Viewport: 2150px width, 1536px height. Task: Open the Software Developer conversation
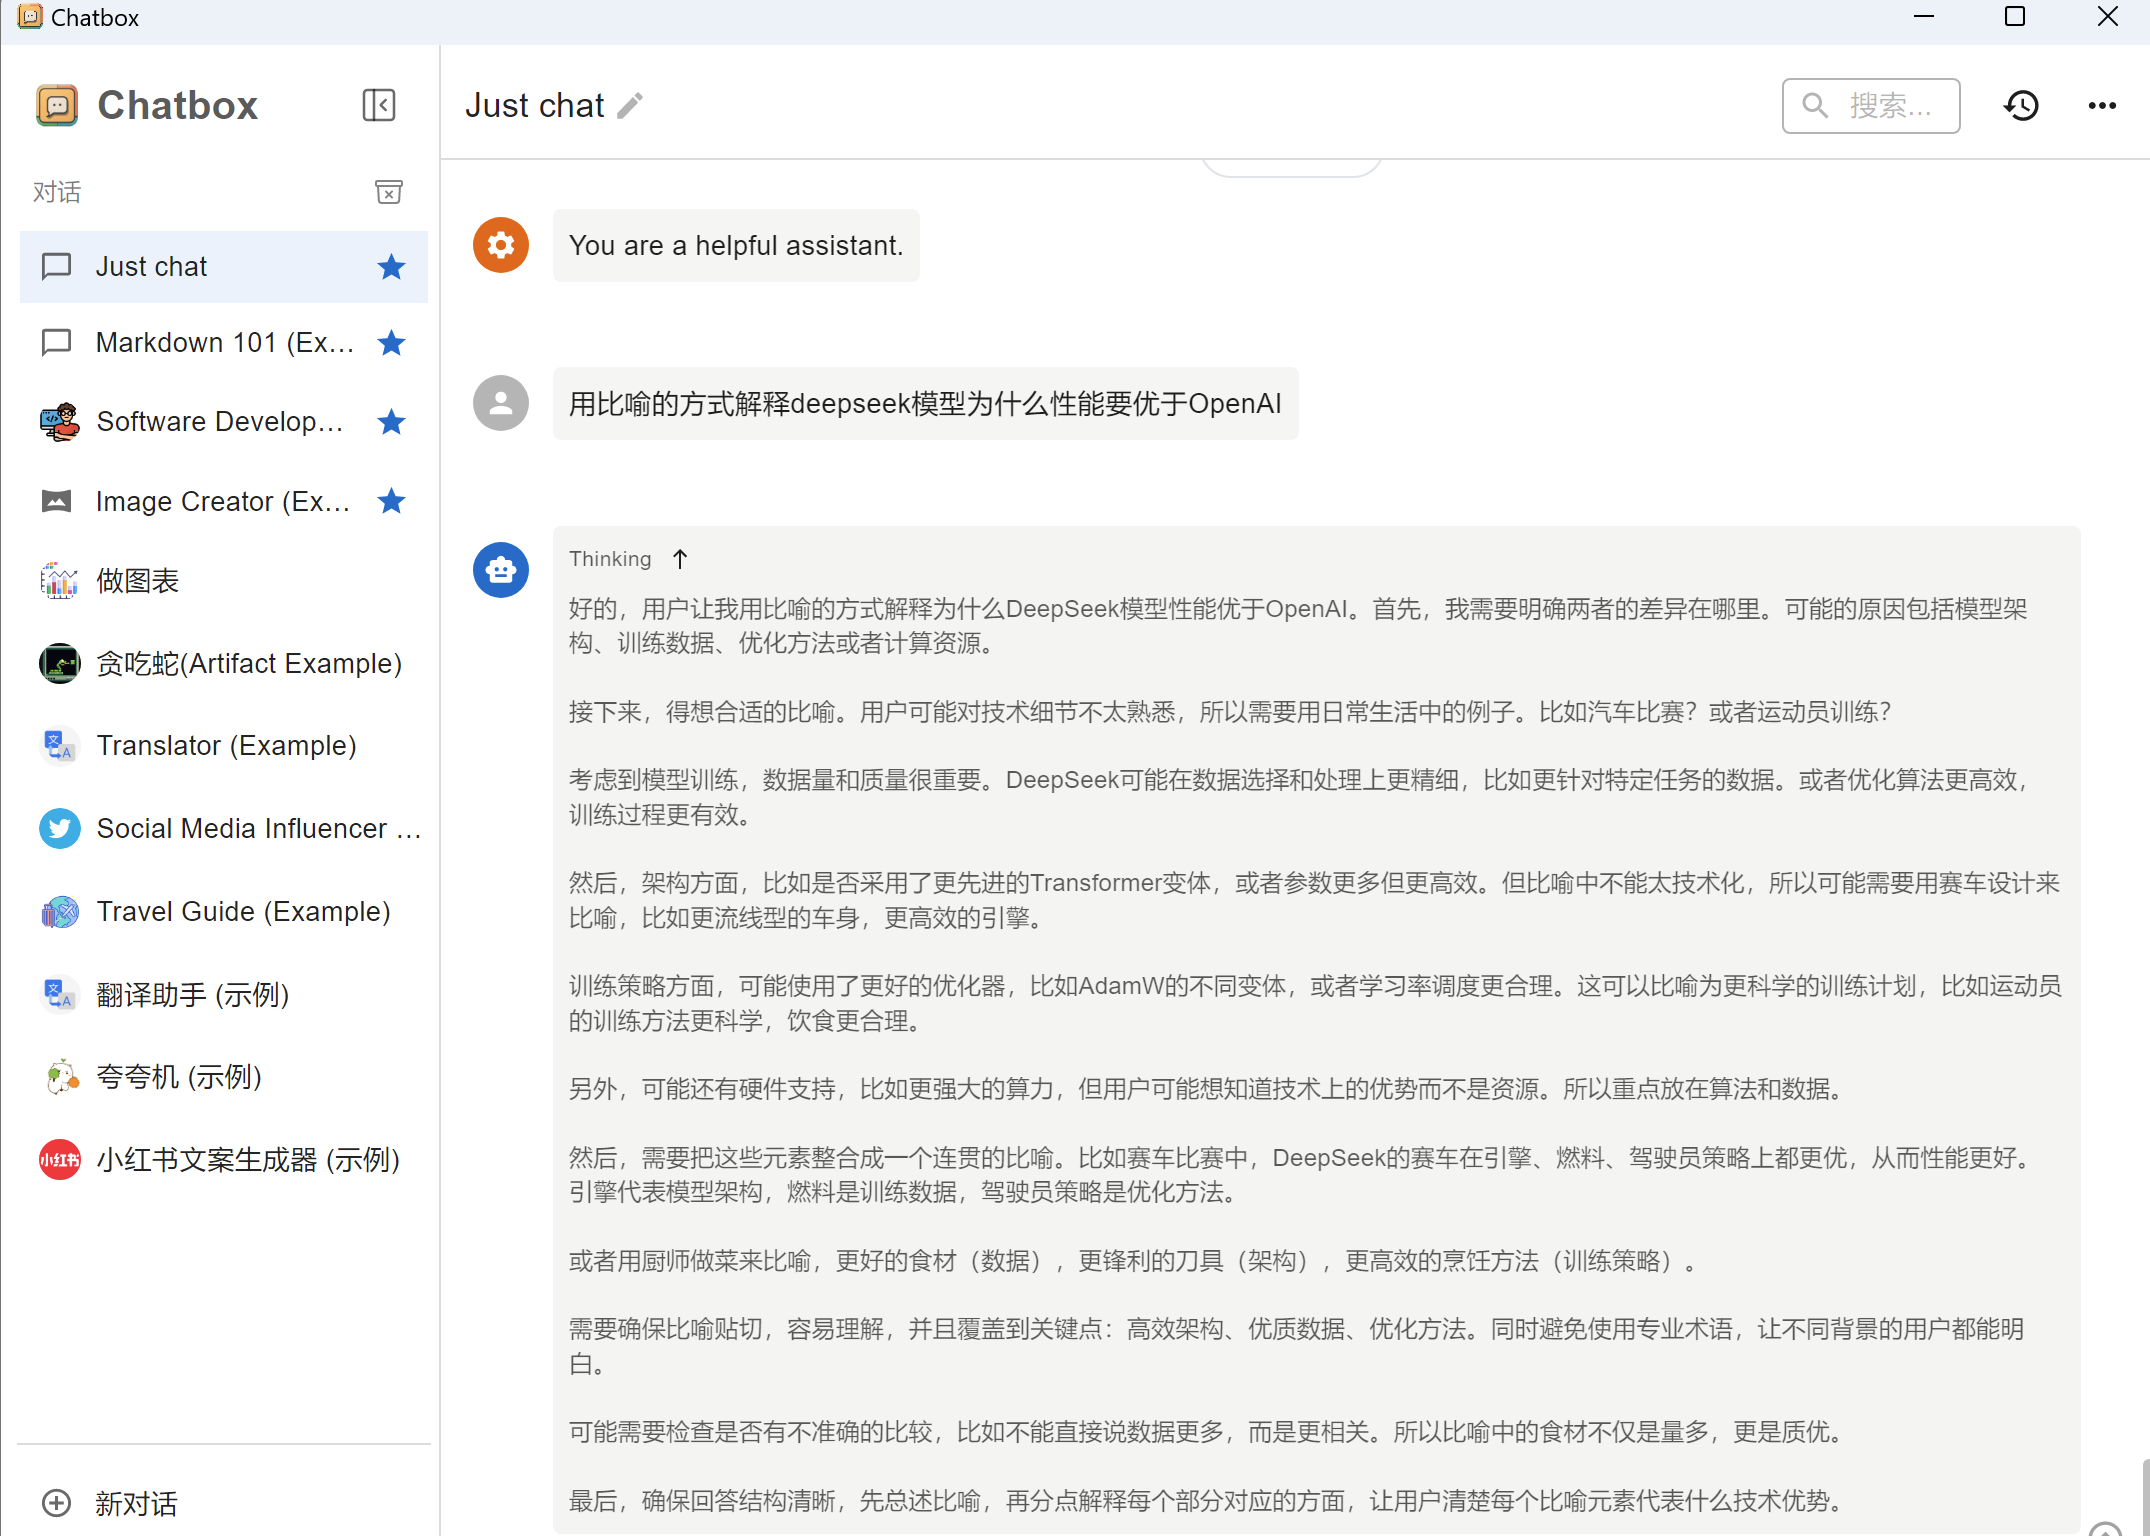coord(219,422)
